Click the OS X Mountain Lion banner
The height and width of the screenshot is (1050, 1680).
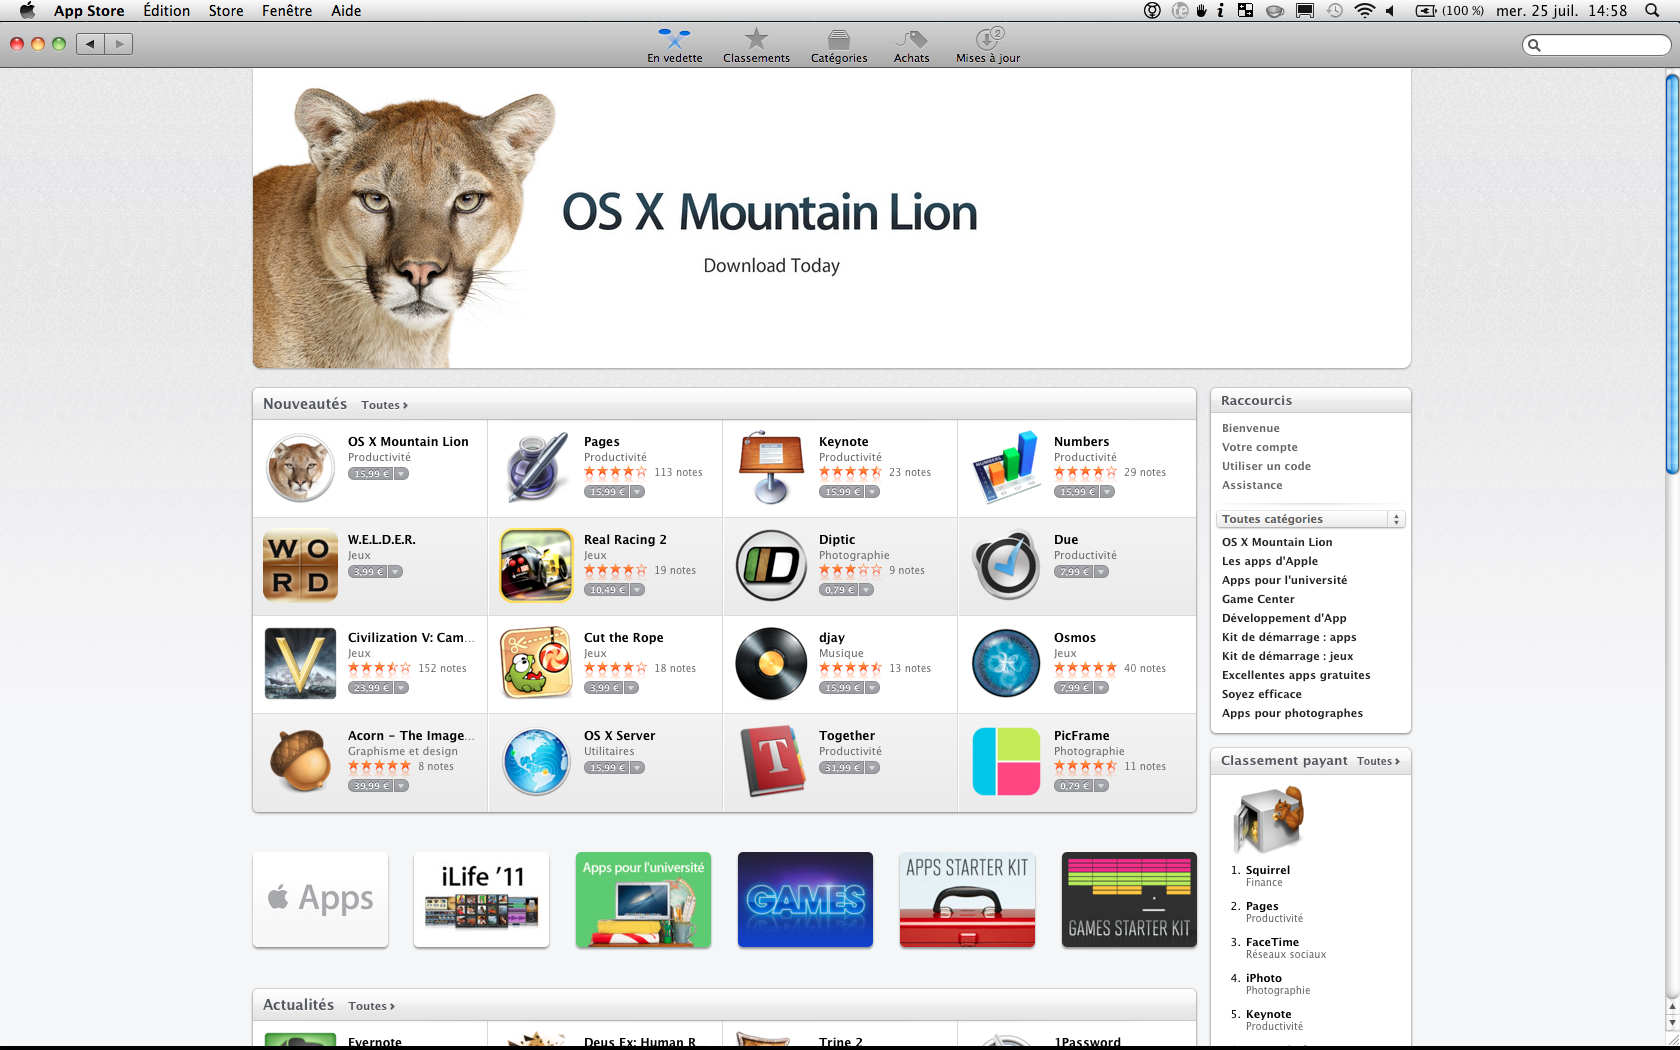(831, 218)
